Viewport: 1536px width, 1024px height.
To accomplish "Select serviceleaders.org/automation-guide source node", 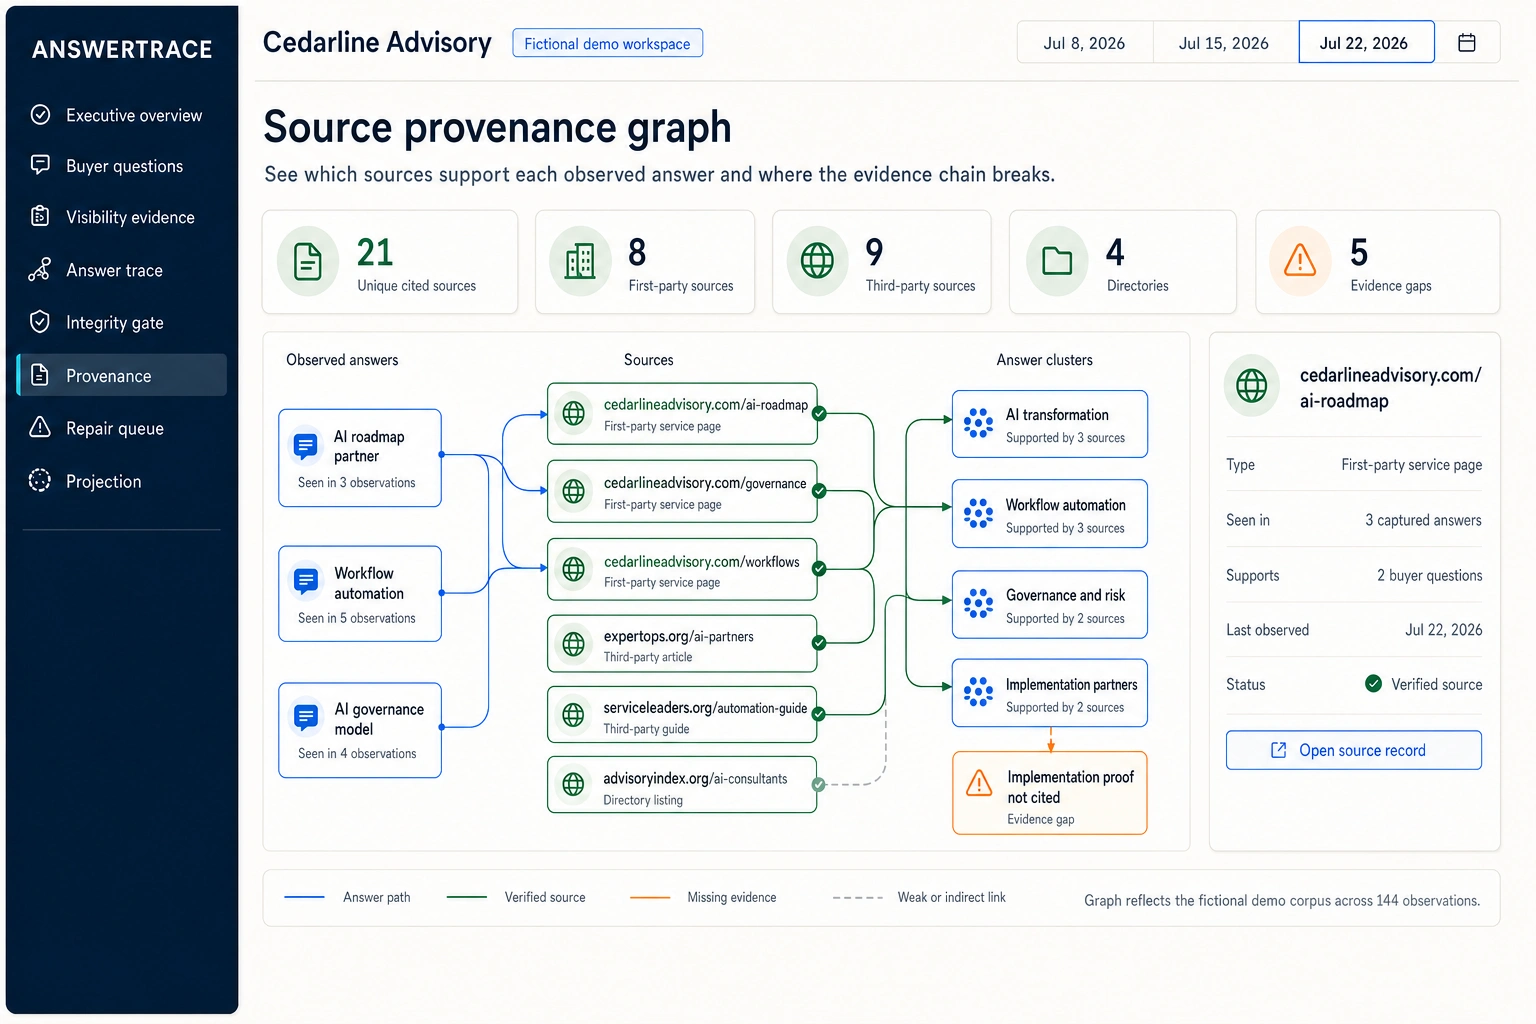I will 682,715.
